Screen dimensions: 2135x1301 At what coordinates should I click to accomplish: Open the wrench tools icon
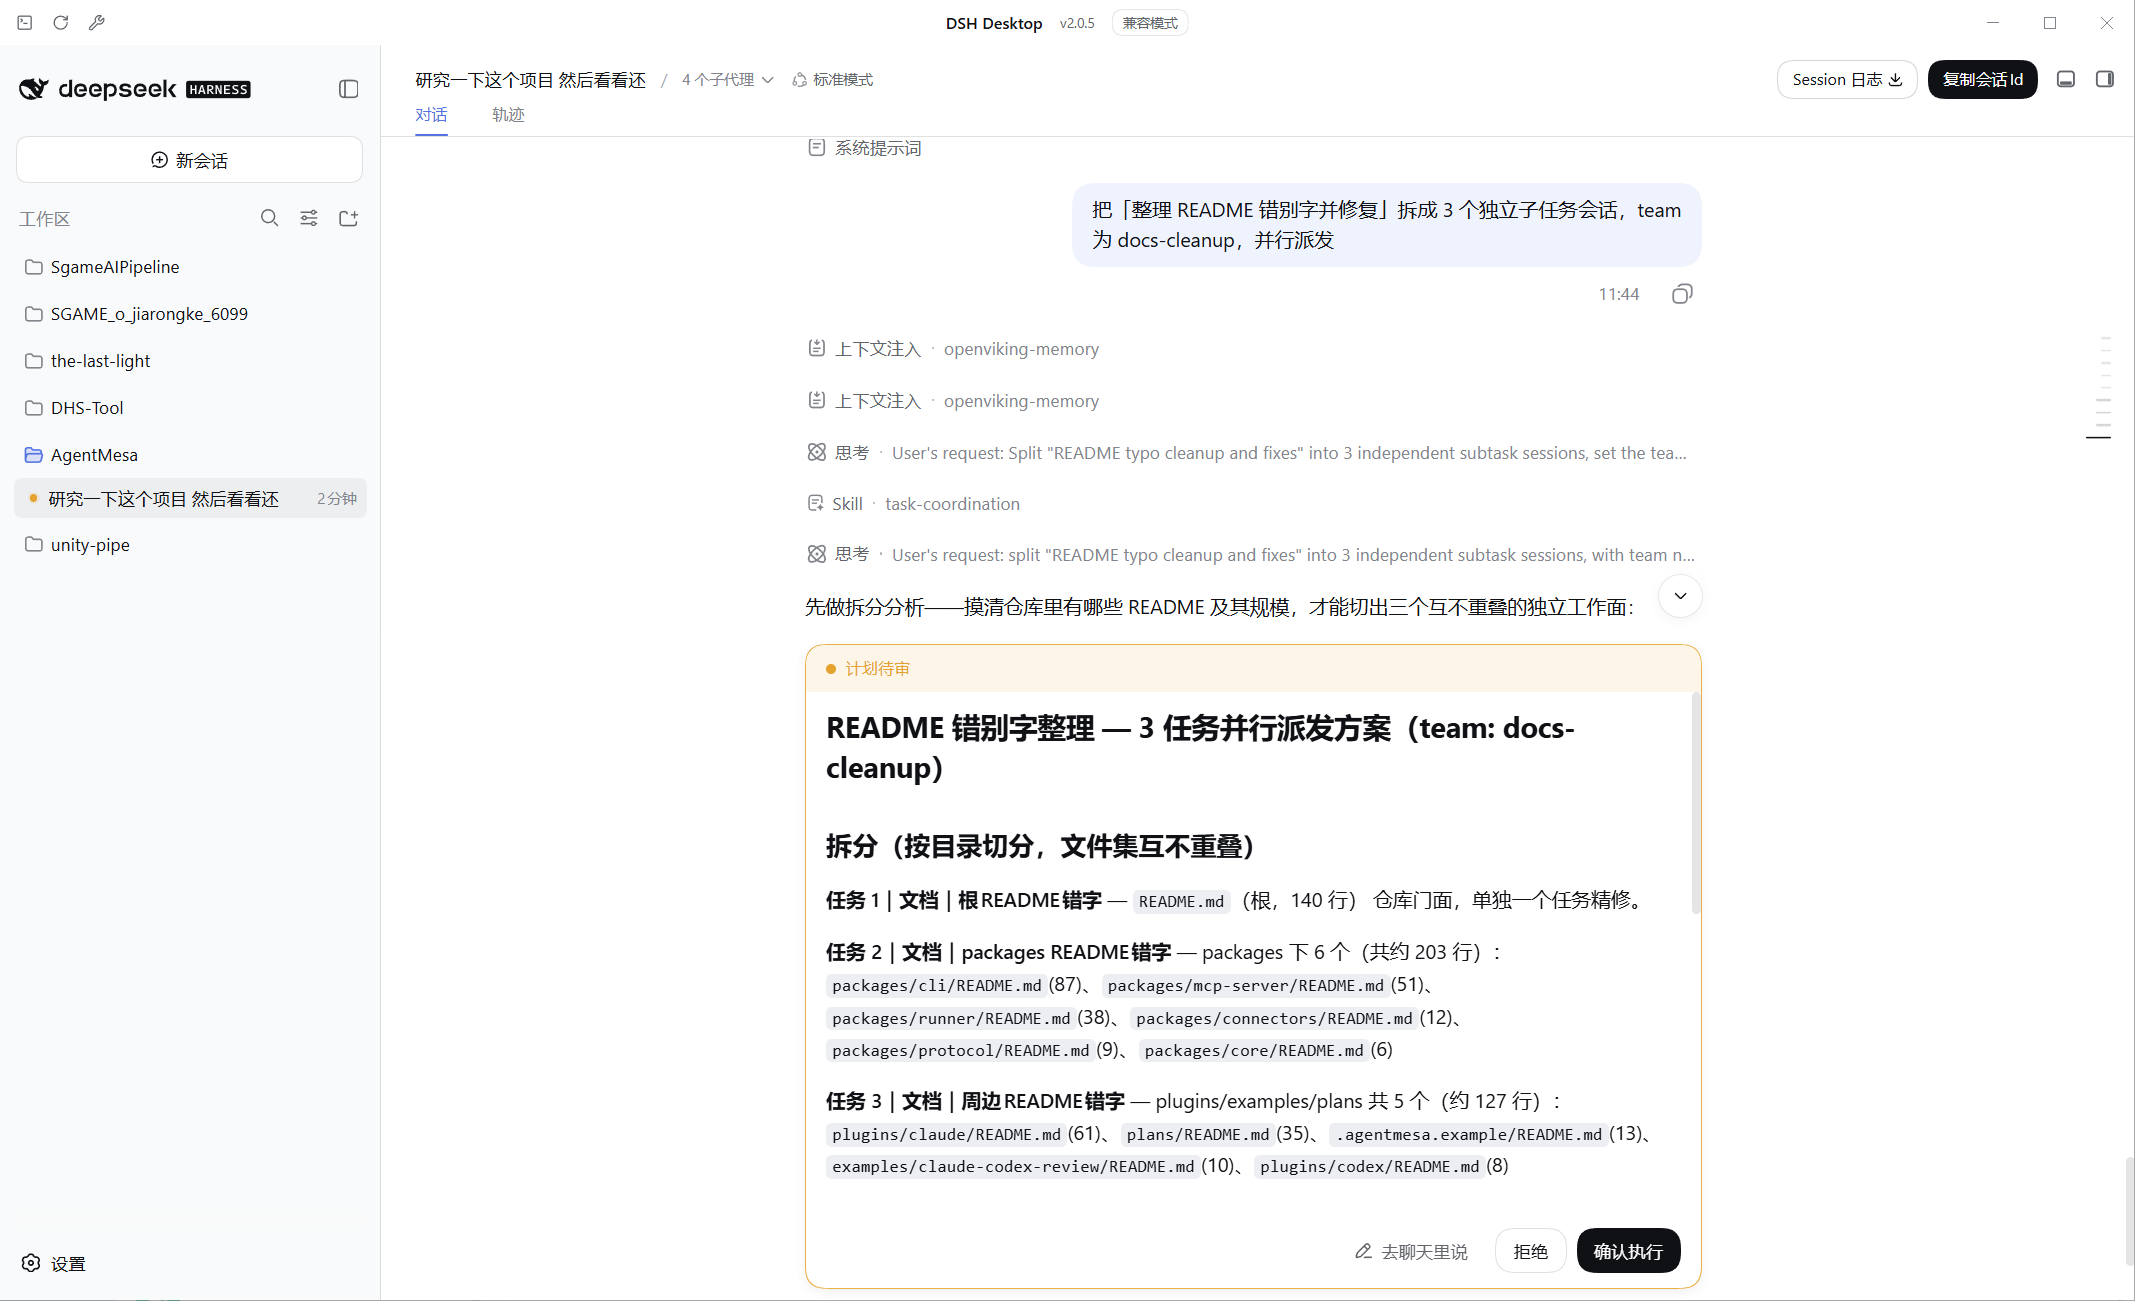(97, 22)
